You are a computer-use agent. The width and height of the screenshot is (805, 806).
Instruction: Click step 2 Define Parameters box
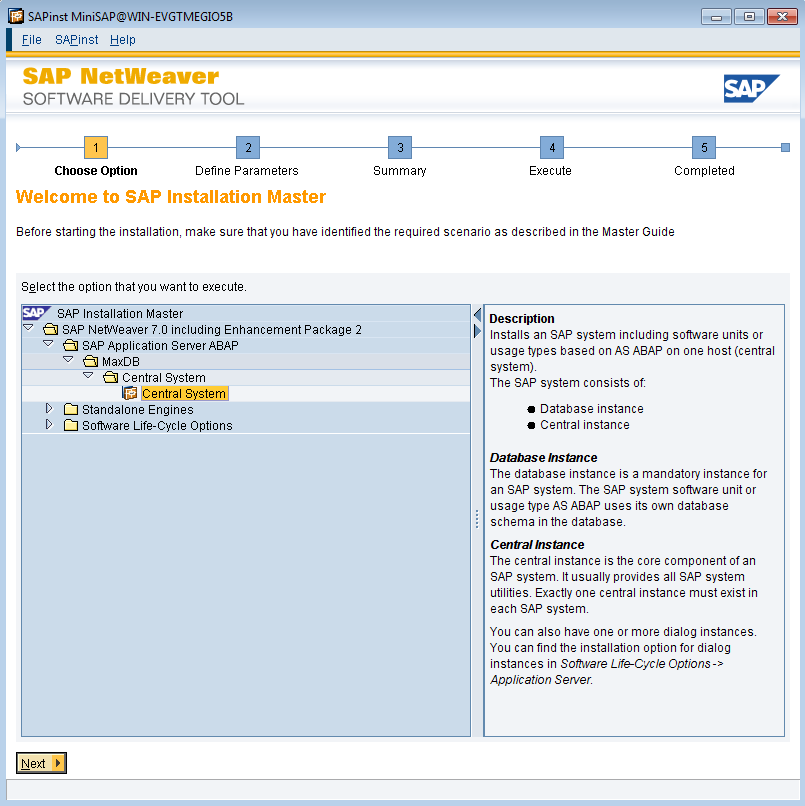coord(247,147)
